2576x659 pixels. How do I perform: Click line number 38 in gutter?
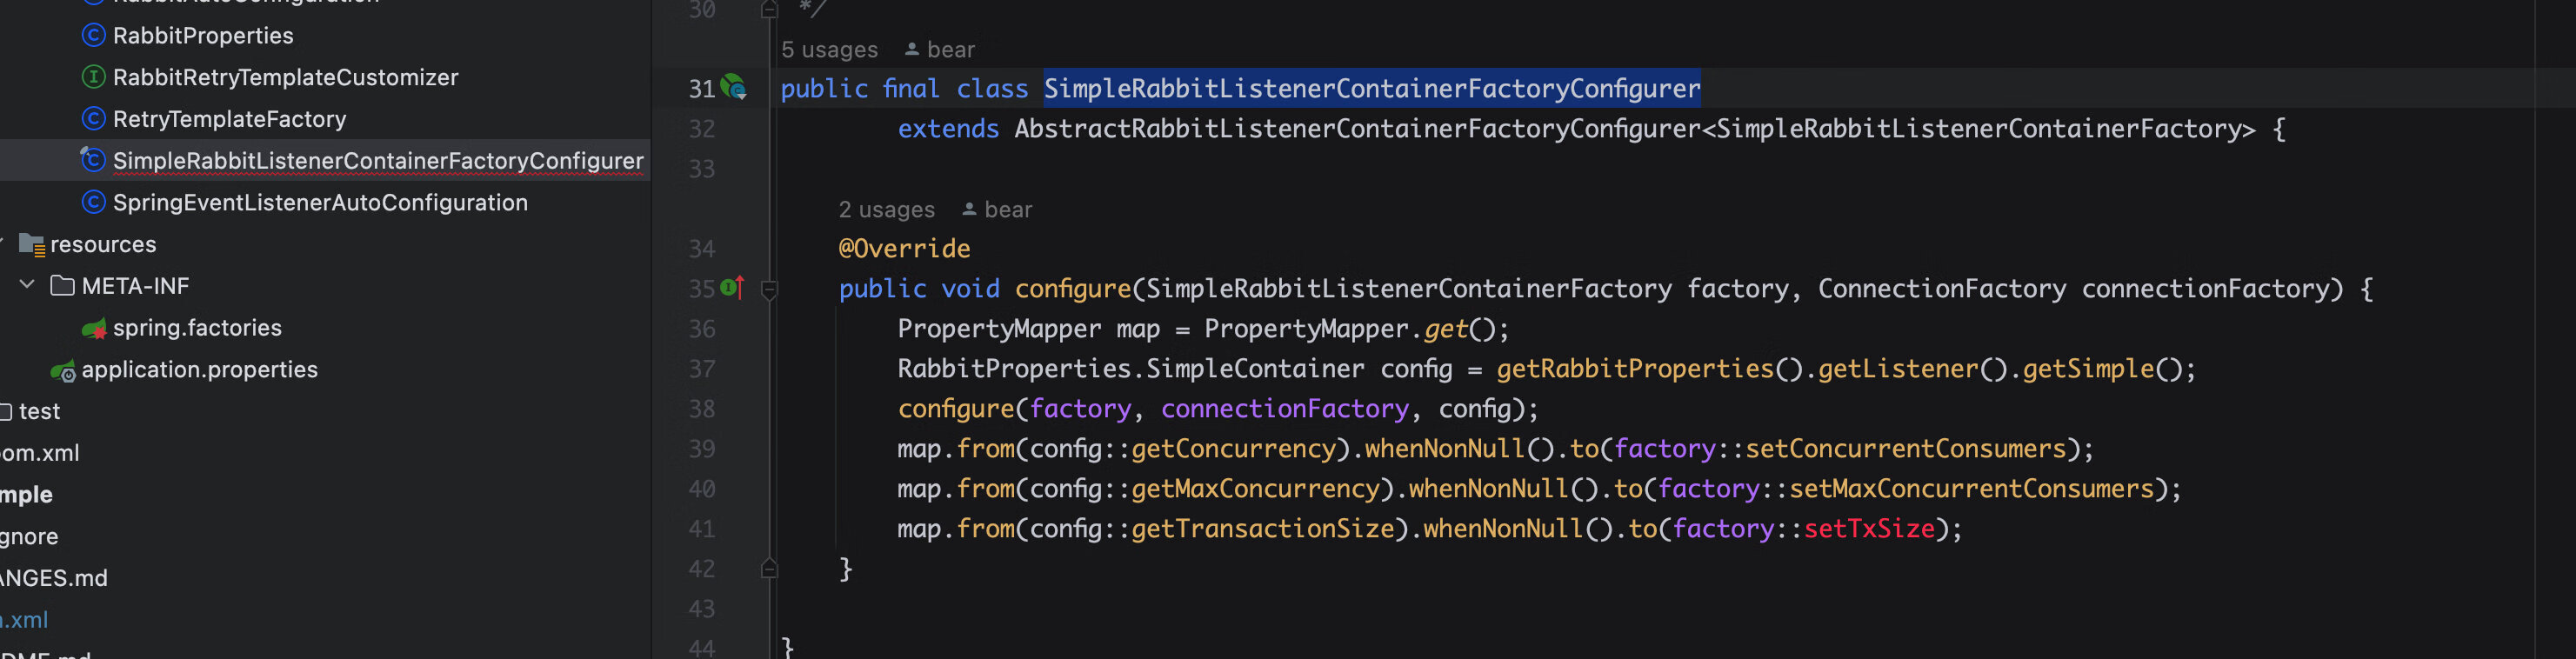click(x=702, y=409)
